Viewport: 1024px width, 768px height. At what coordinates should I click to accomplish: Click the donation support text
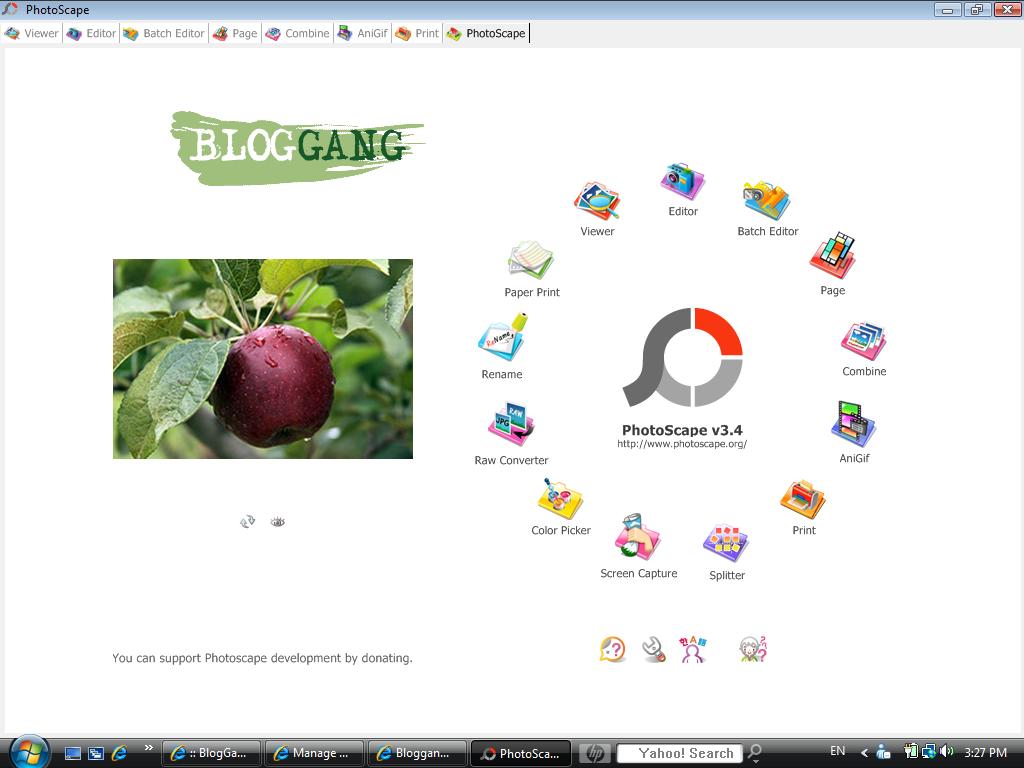[262, 658]
